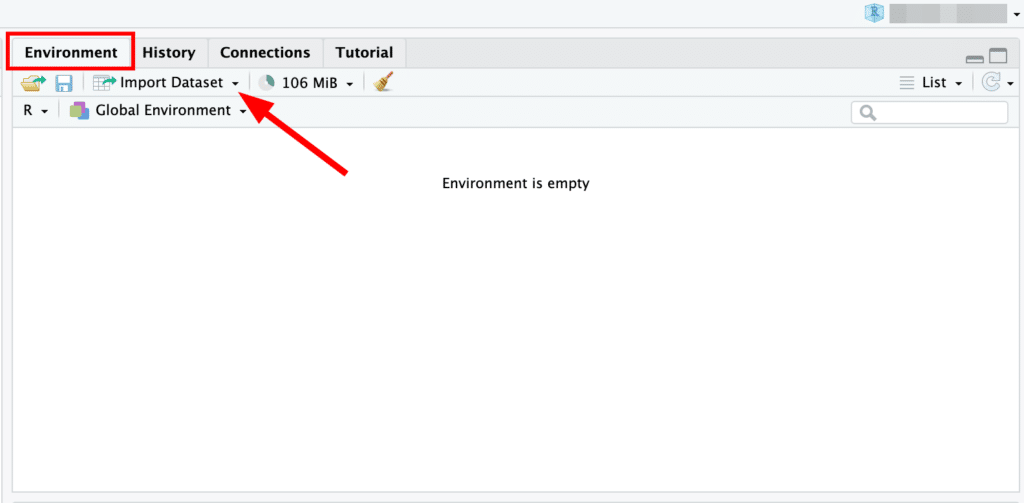The width and height of the screenshot is (1024, 503).
Task: Clear objects with the broom icon
Action: tap(382, 83)
